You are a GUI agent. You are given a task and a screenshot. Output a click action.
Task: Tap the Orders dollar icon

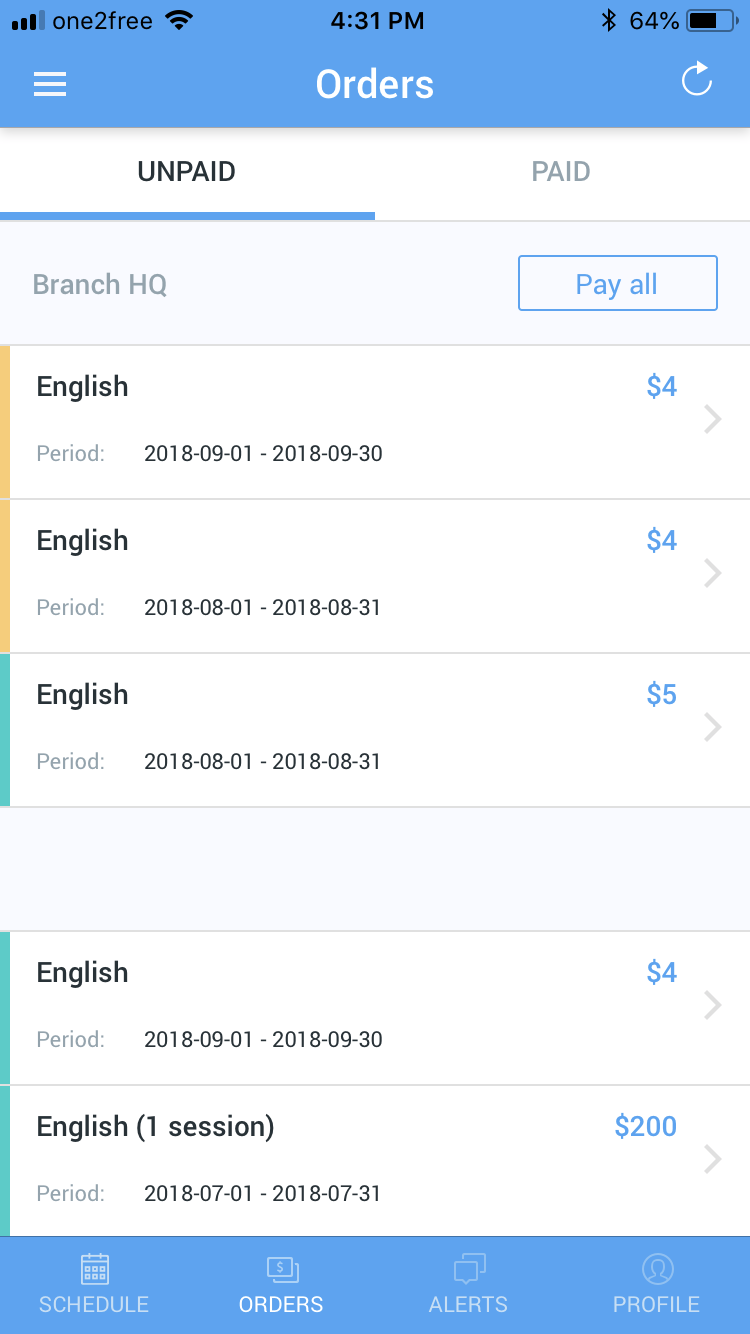[x=282, y=1270]
